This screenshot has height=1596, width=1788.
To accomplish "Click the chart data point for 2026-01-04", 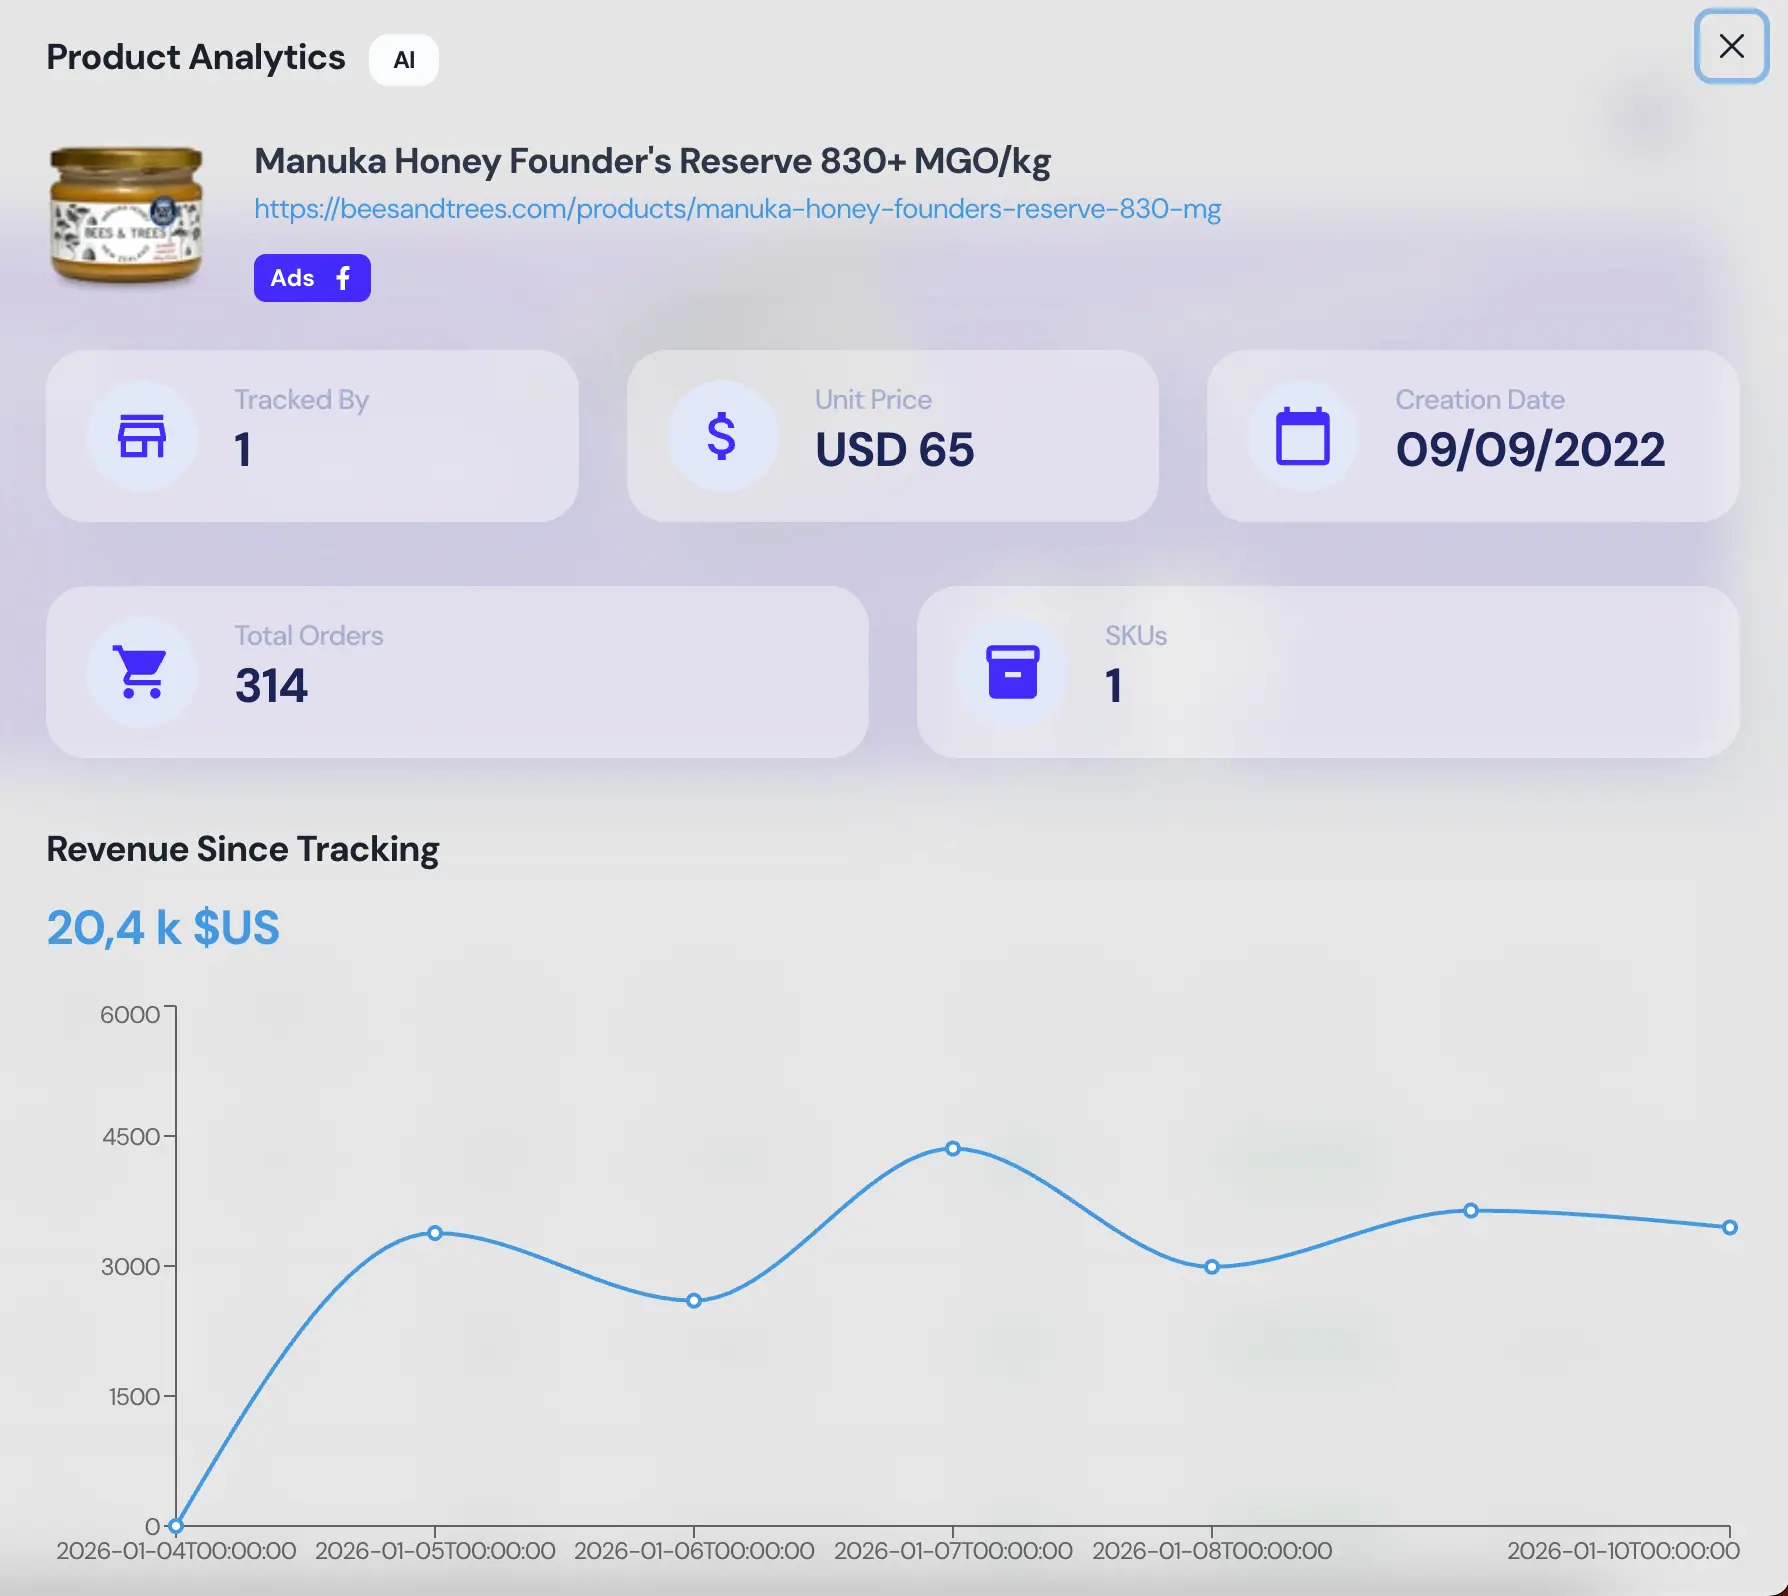I will (176, 1526).
